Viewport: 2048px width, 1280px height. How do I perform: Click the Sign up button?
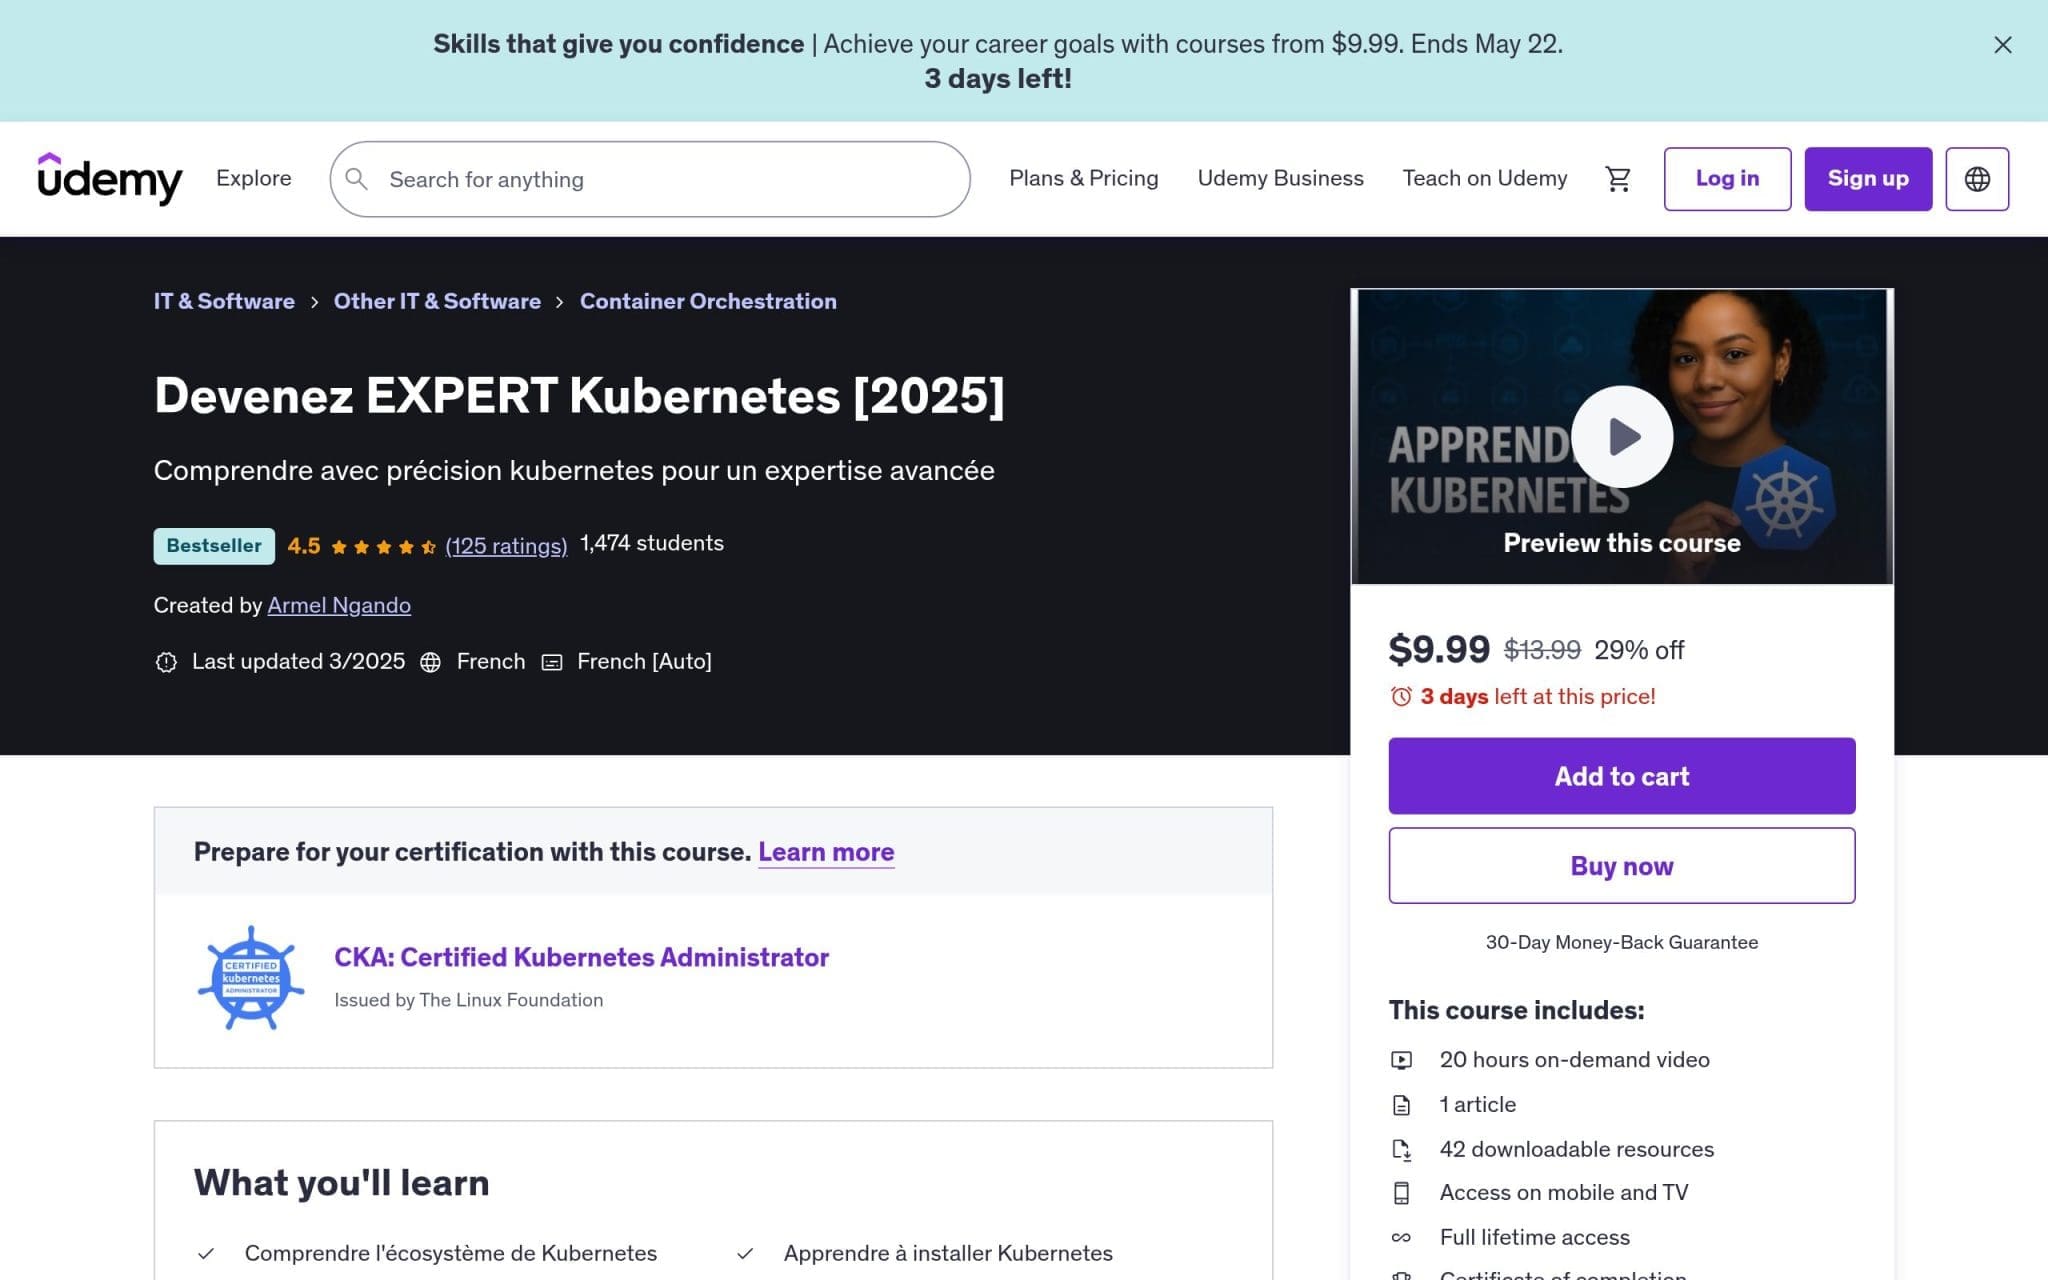point(1867,179)
